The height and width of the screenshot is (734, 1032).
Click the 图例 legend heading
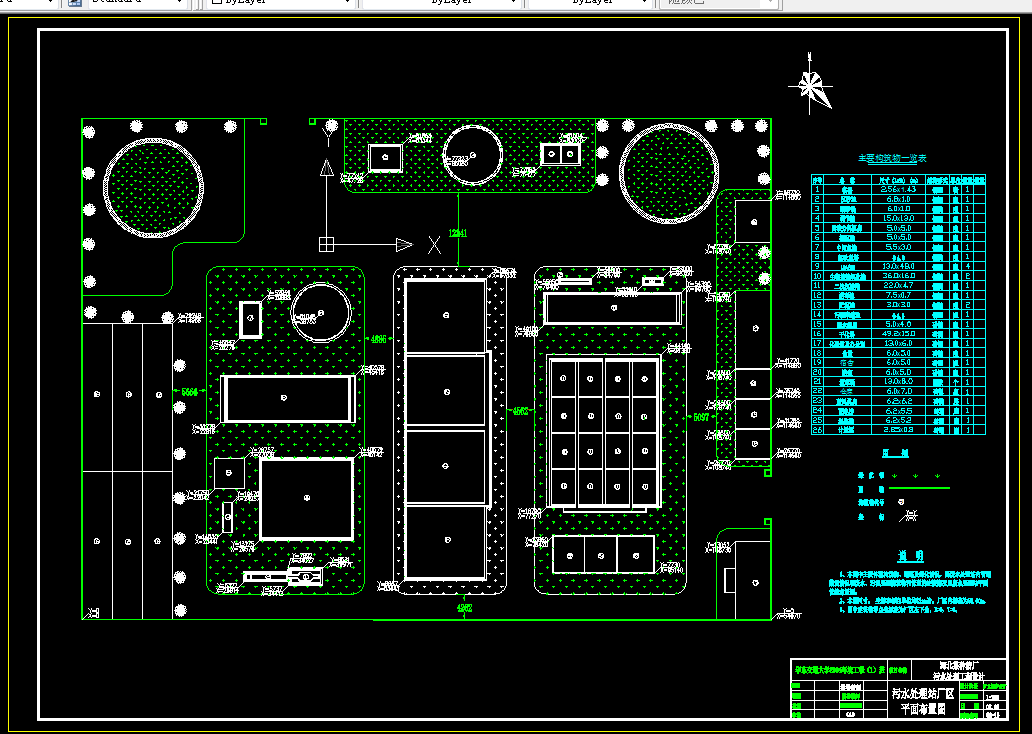(895, 454)
